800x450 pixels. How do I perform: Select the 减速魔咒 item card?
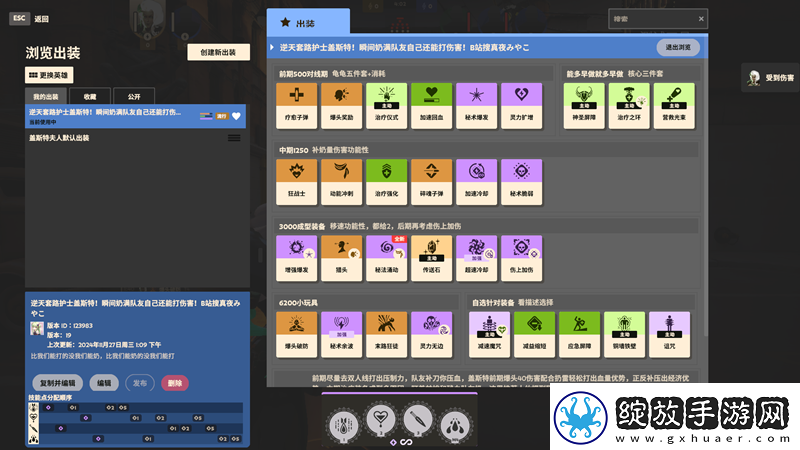[489, 334]
